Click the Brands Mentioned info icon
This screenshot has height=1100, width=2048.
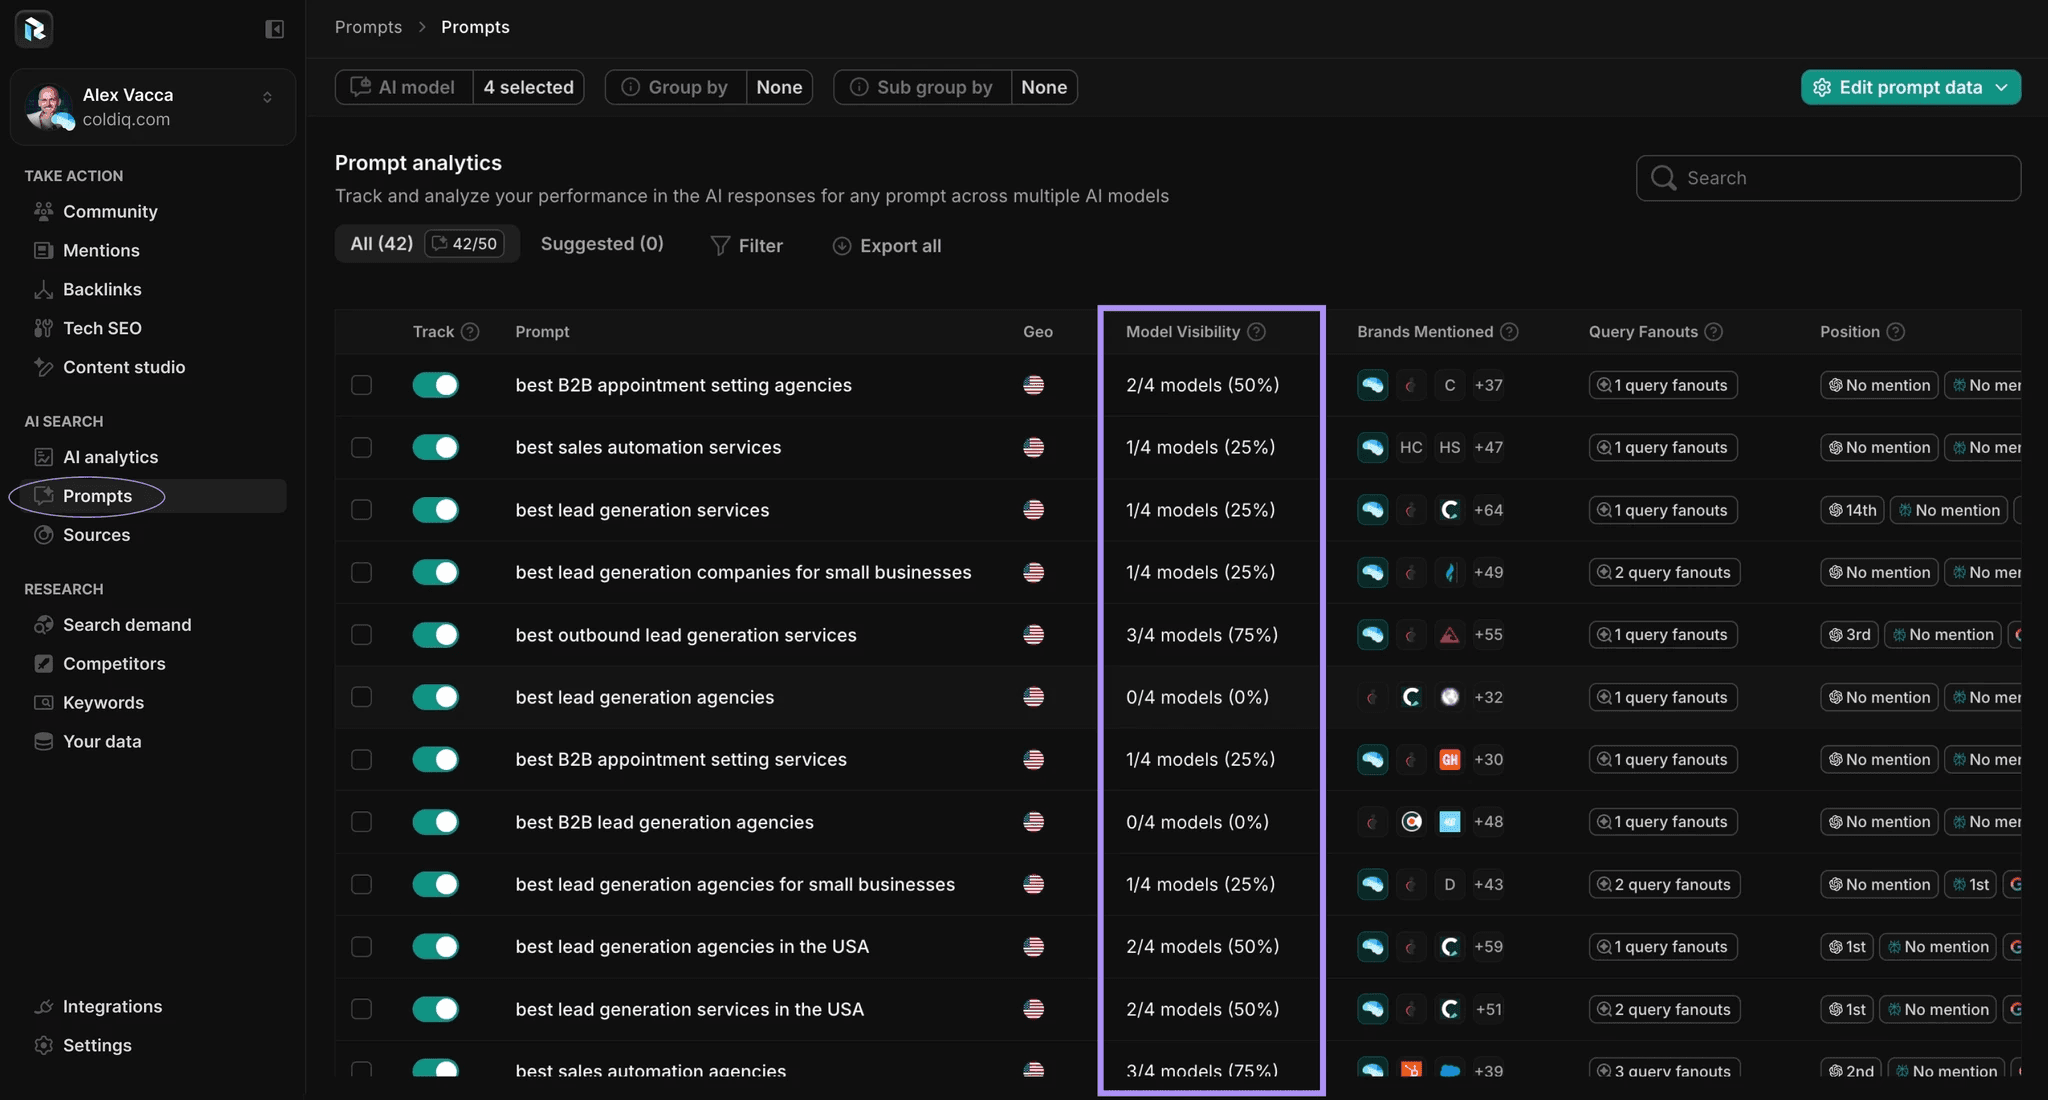(1510, 332)
